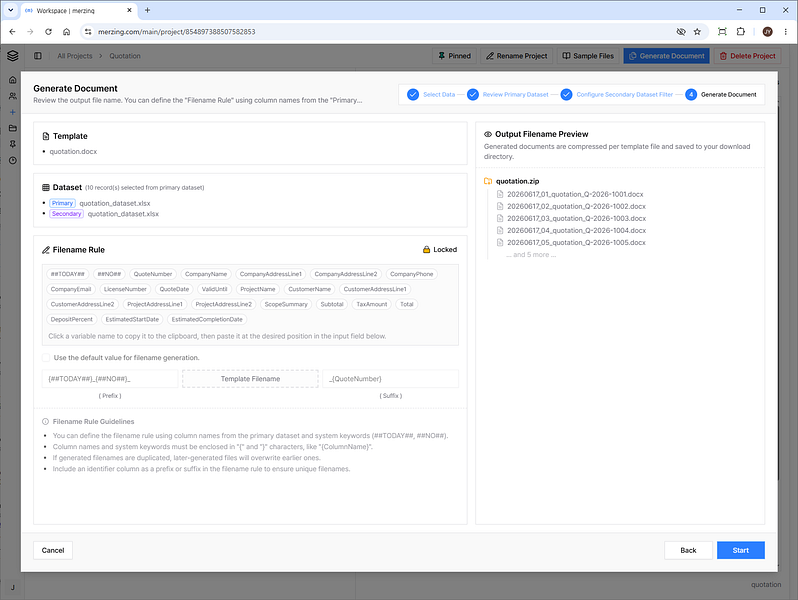This screenshot has height=600, width=798.
Task: Click the J avatar in sidebar bottom
Action: pos(13,587)
